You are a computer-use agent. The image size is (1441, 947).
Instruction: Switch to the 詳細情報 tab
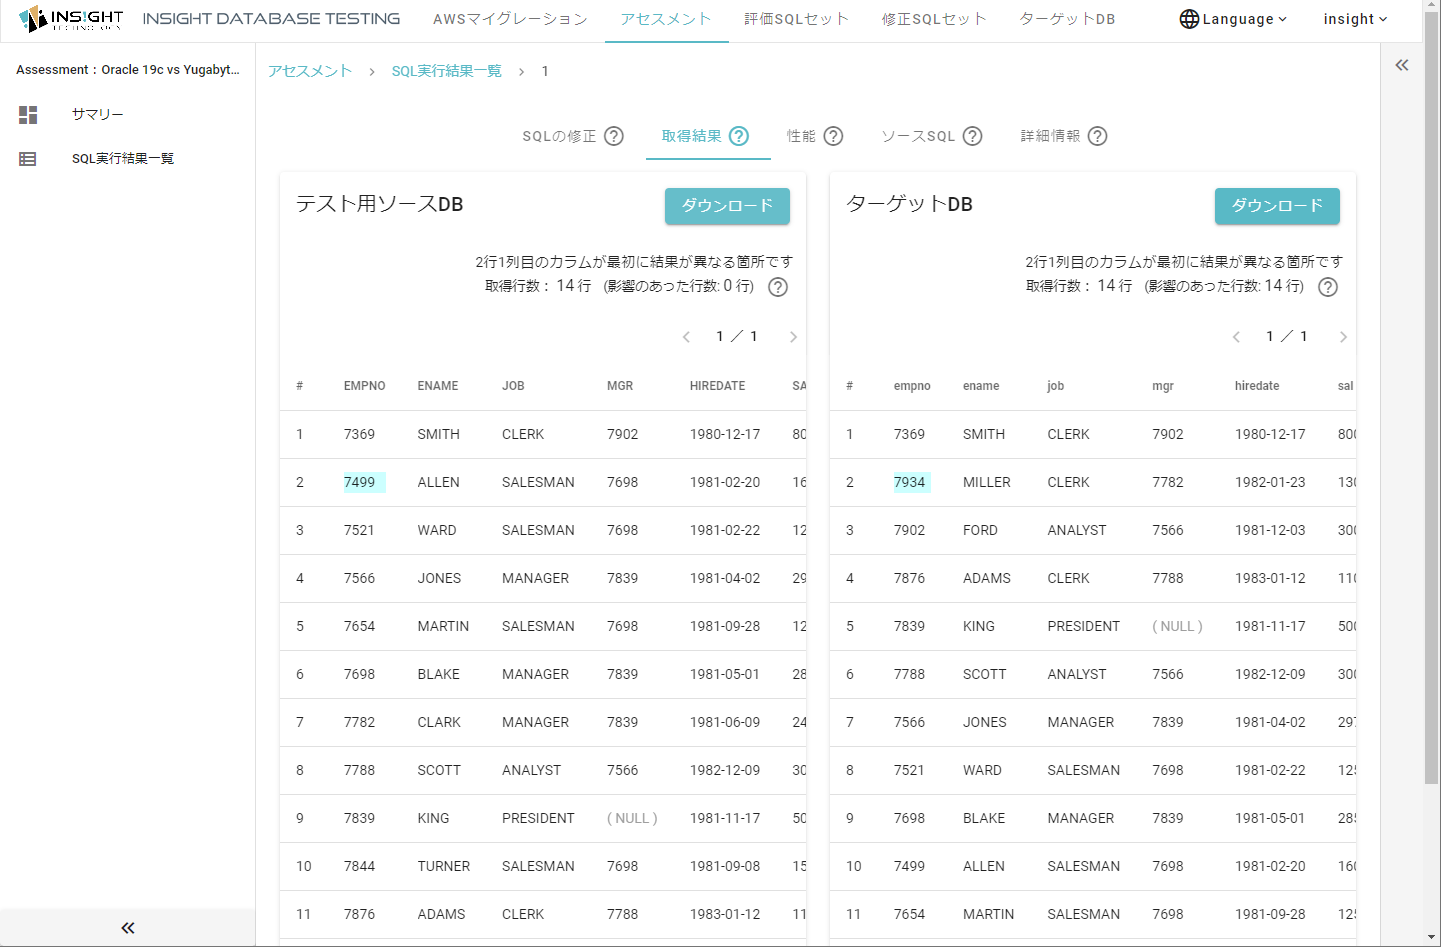pyautogui.click(x=1050, y=136)
